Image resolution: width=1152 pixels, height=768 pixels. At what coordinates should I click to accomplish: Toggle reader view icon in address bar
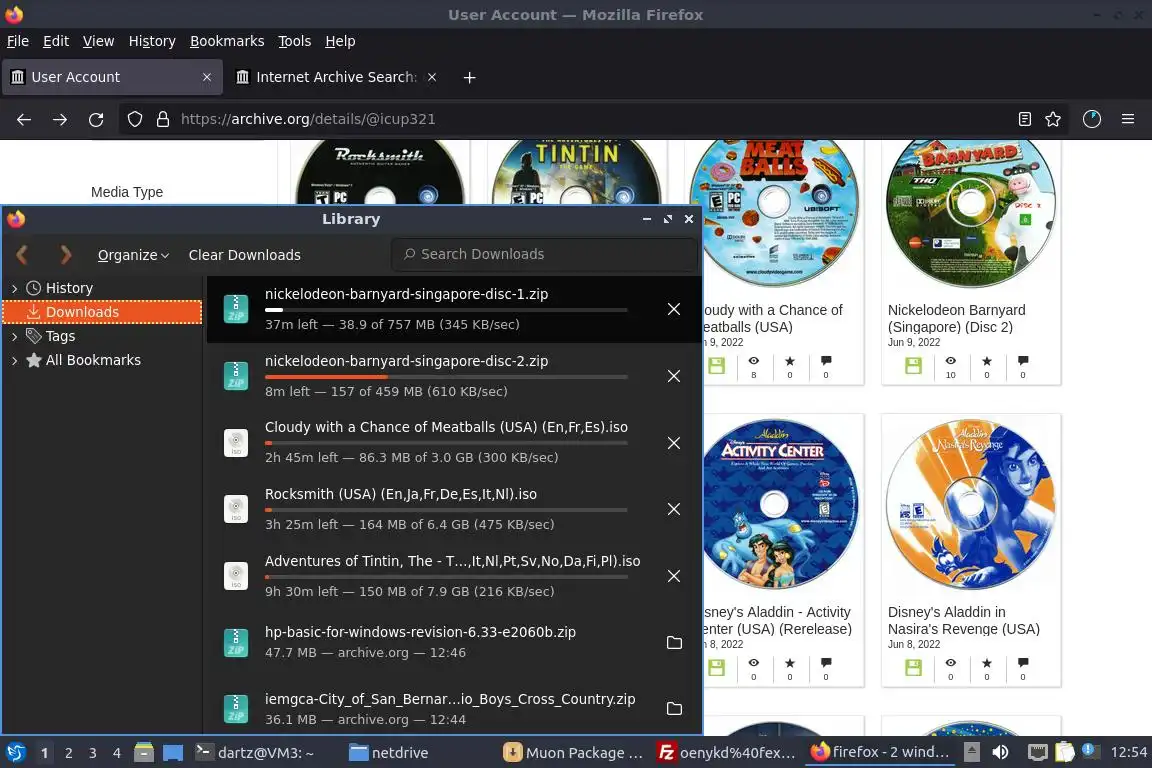click(1024, 119)
